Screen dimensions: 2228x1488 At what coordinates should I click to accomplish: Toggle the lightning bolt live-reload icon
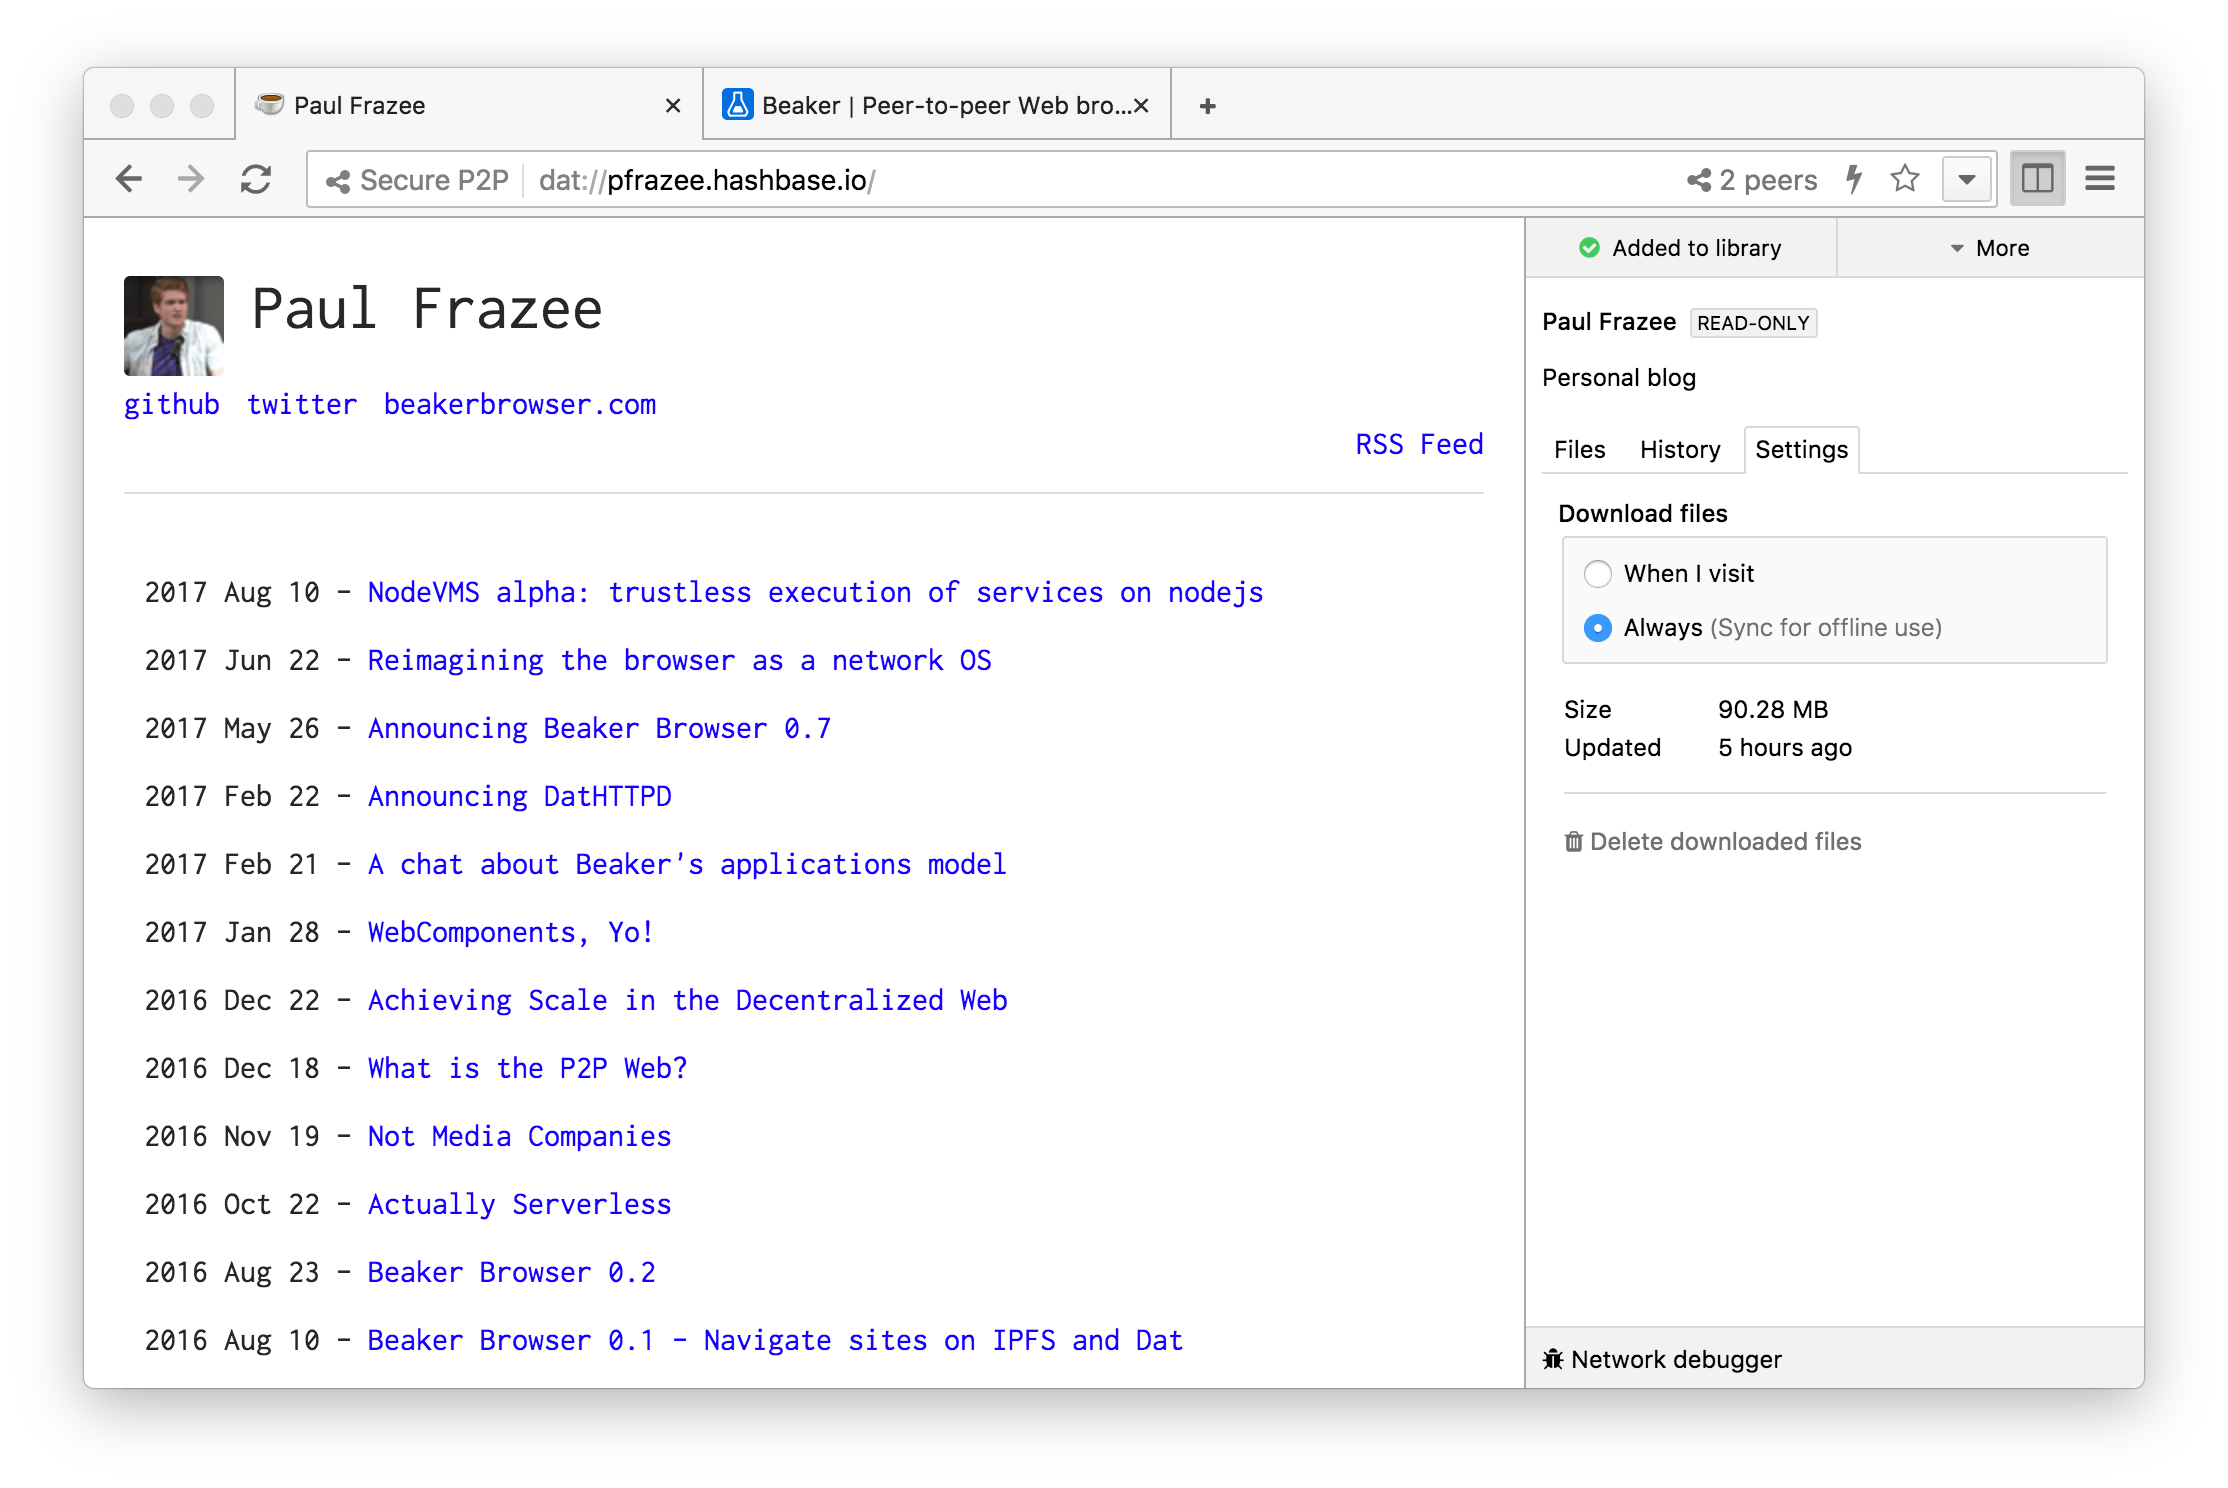tap(1854, 179)
